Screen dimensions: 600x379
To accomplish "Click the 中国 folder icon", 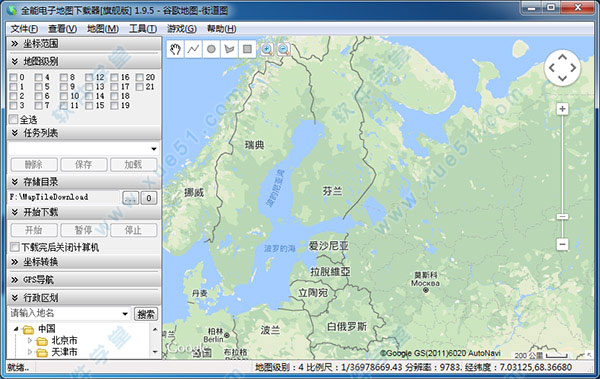I will [28, 329].
